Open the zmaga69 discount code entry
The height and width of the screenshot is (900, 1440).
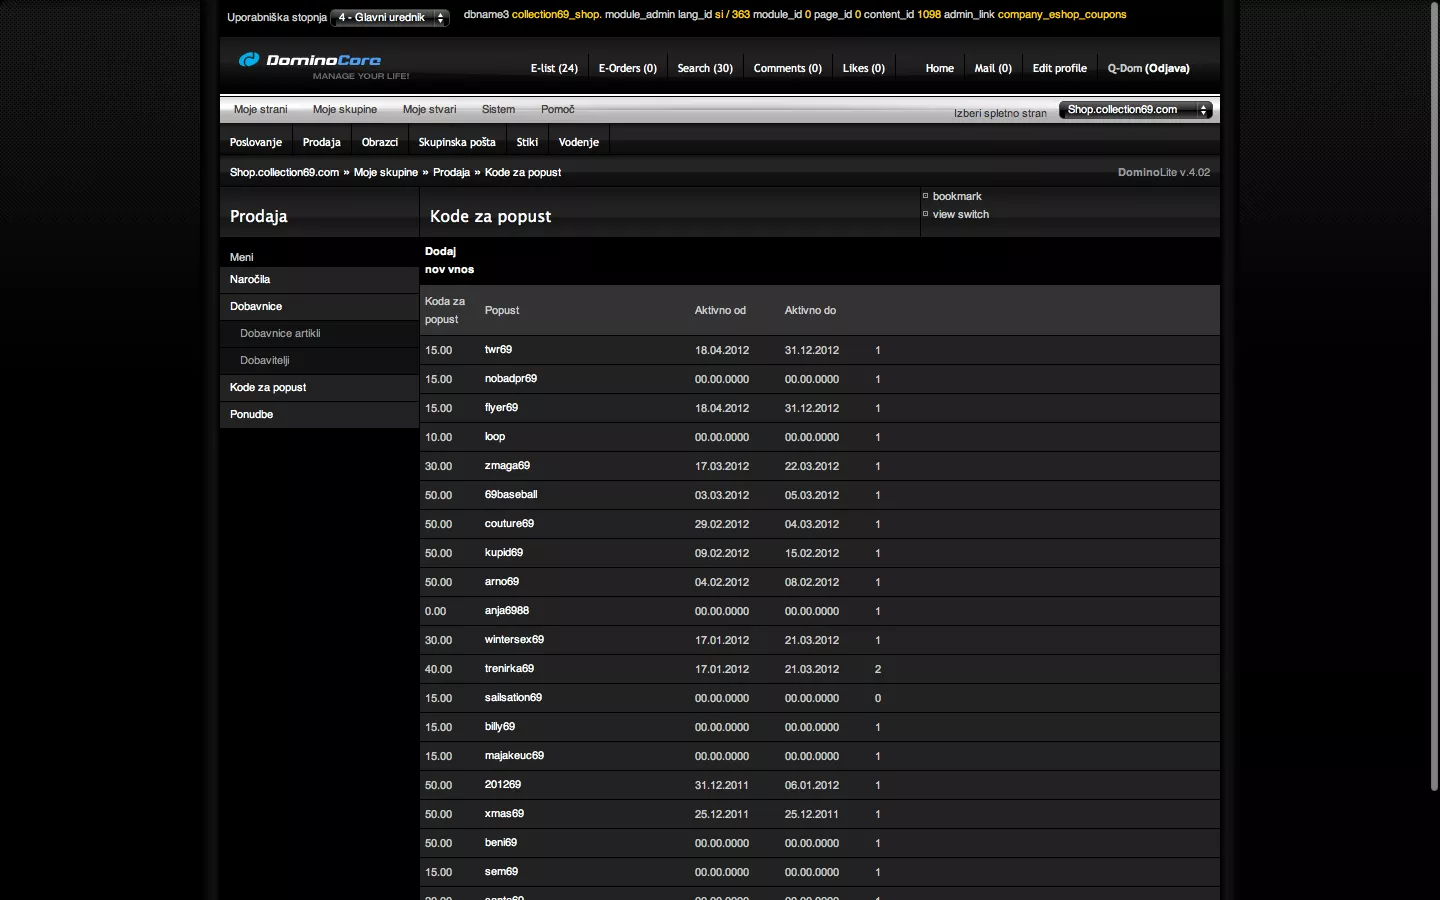(x=507, y=466)
